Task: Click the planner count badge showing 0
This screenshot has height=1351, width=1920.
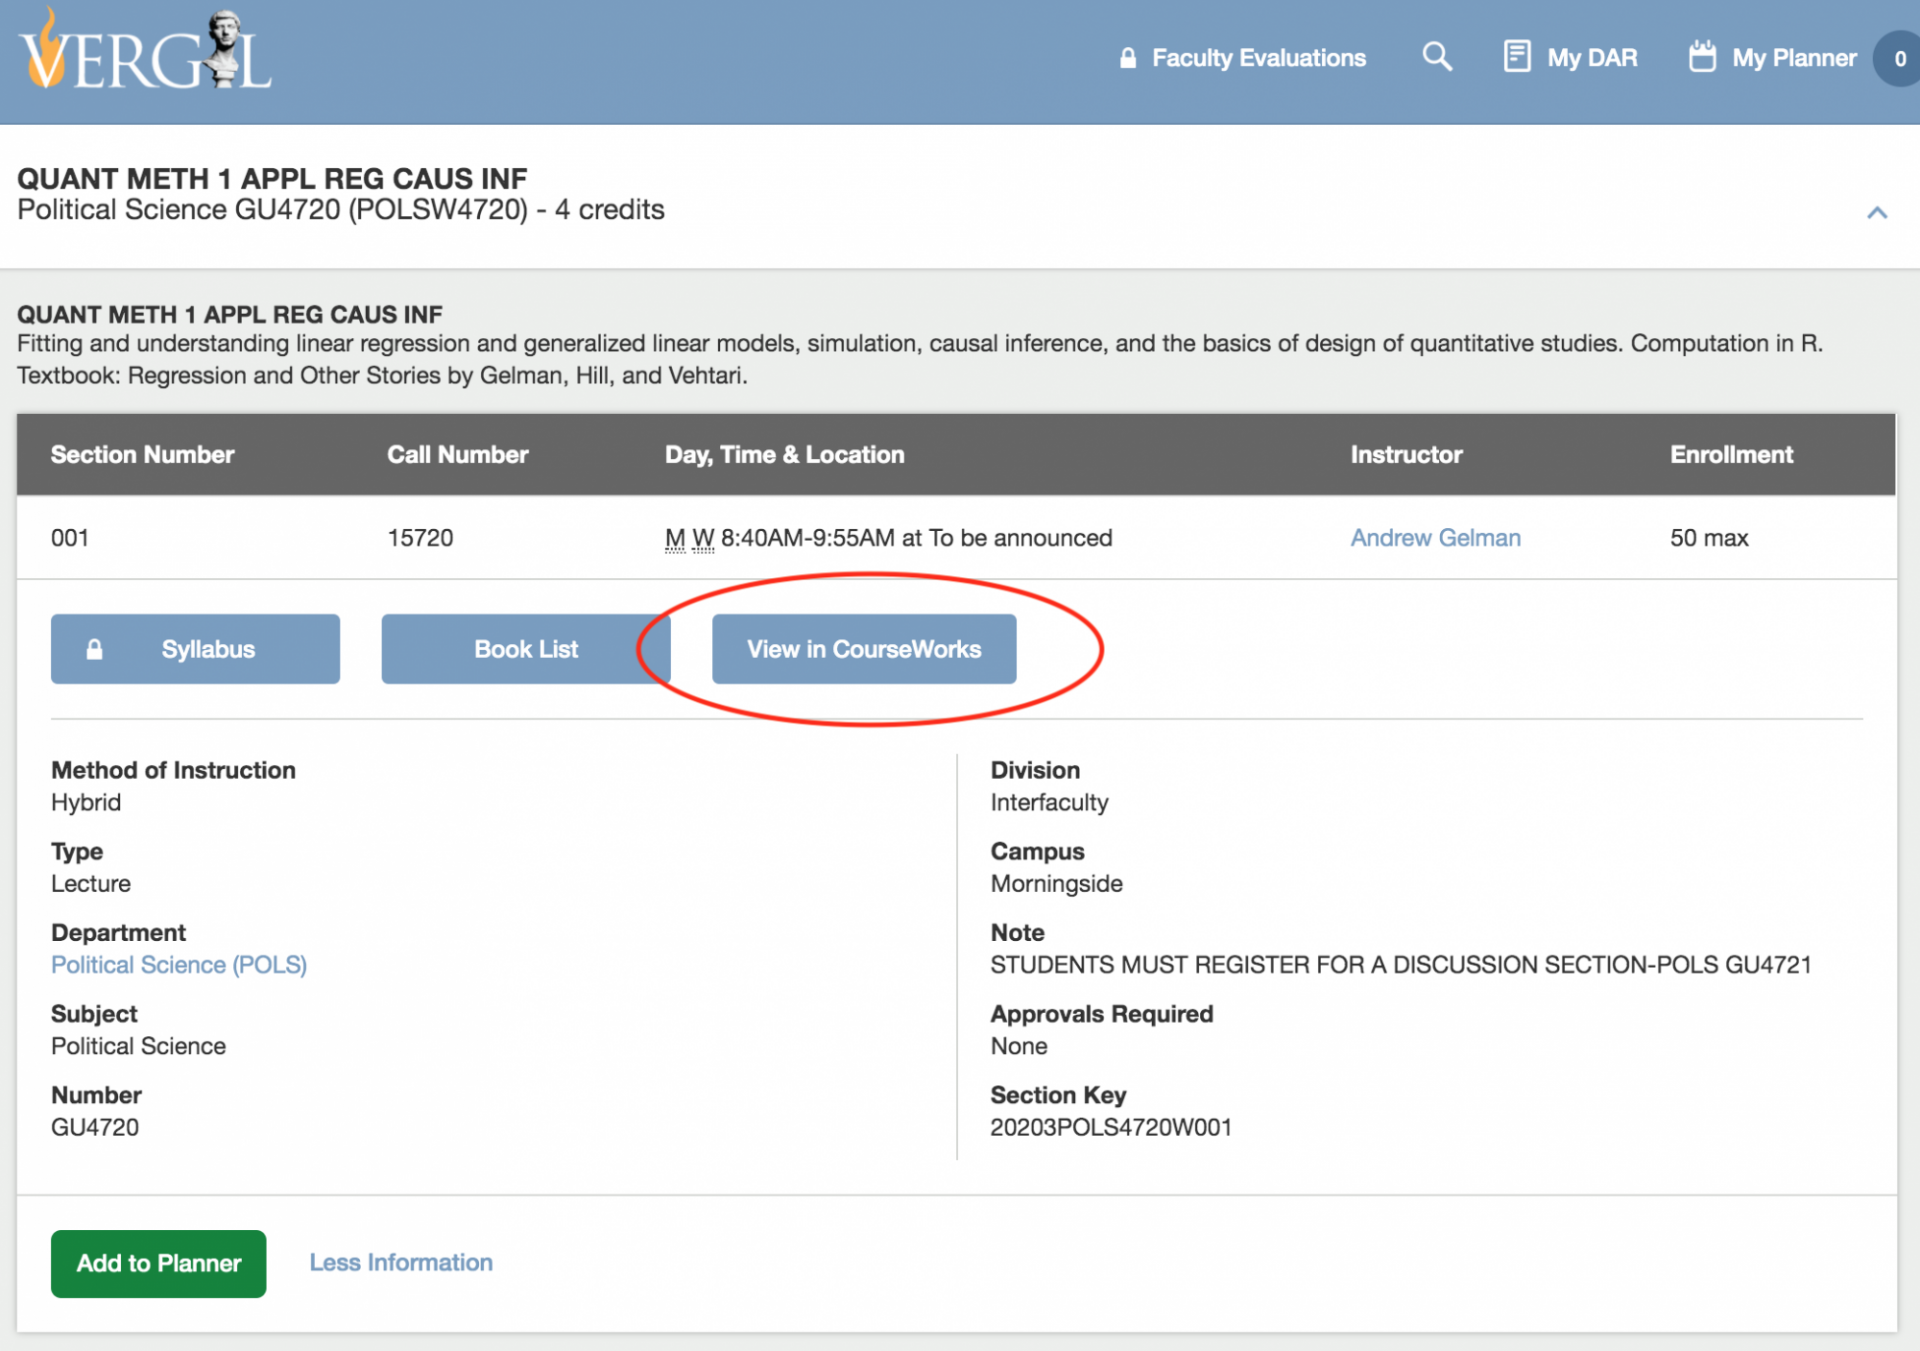Action: 1899,59
